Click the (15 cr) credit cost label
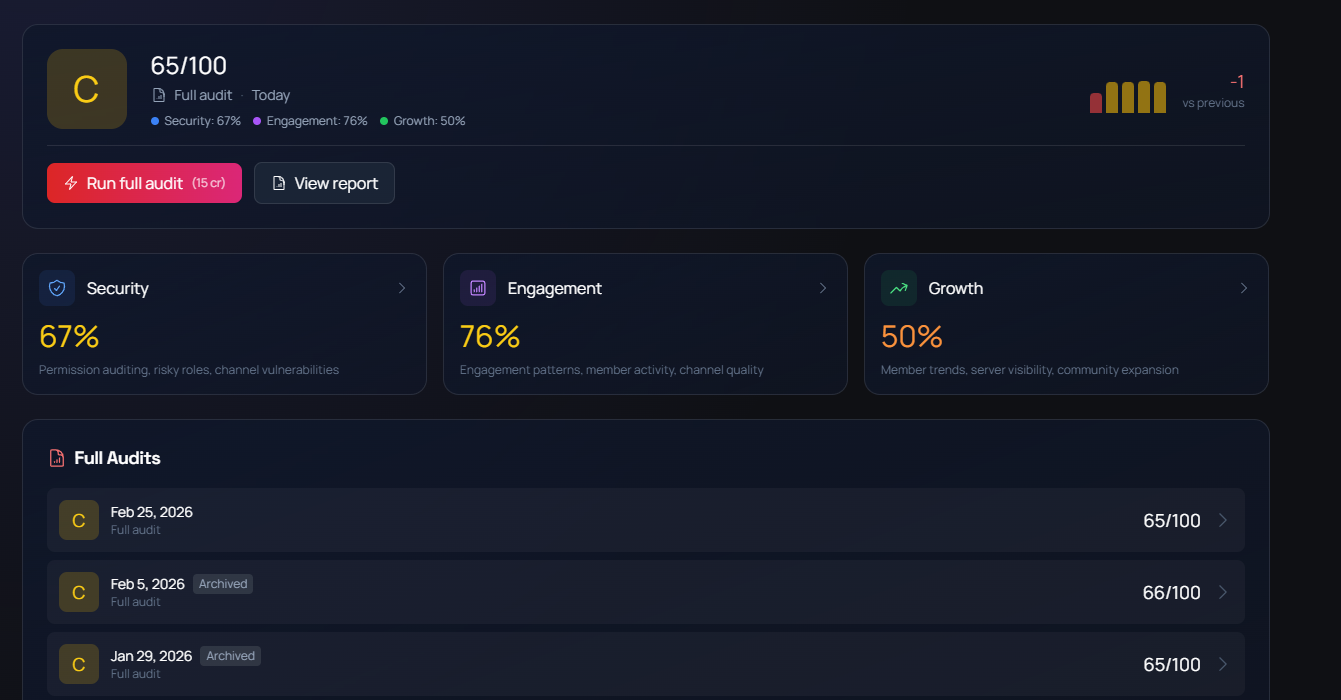 click(209, 183)
